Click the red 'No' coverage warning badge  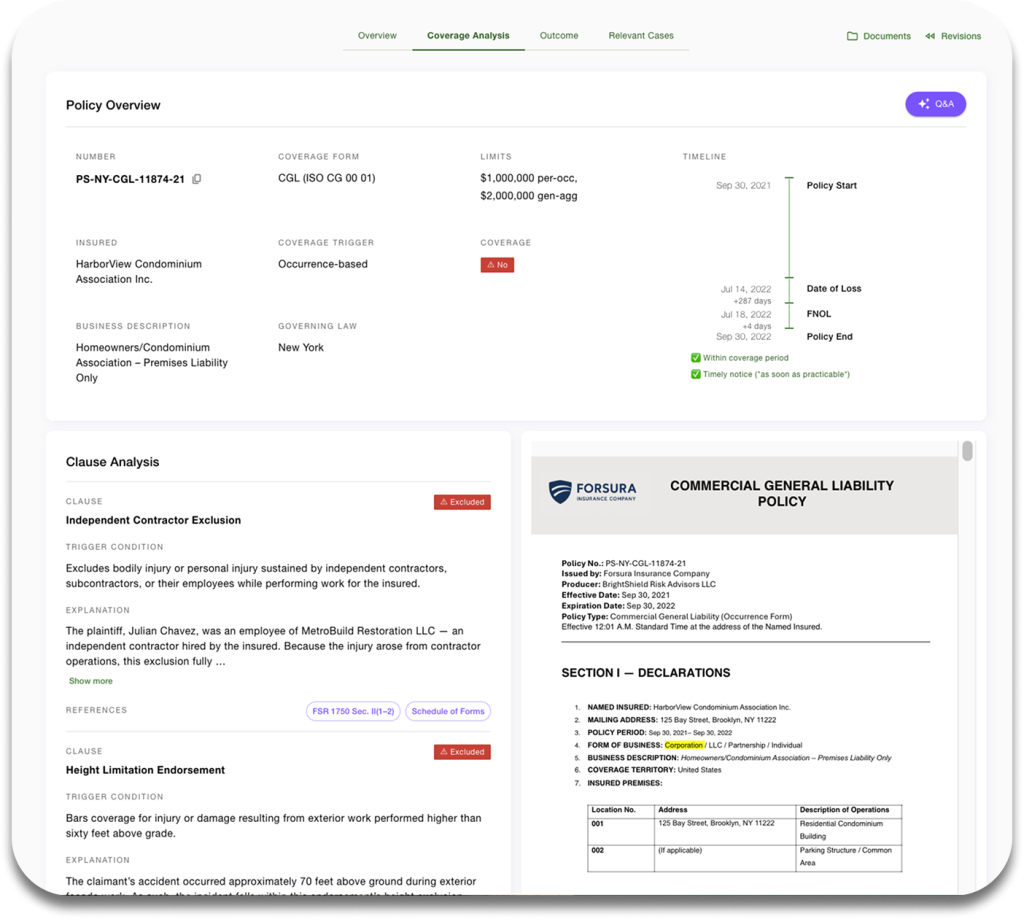[497, 265]
